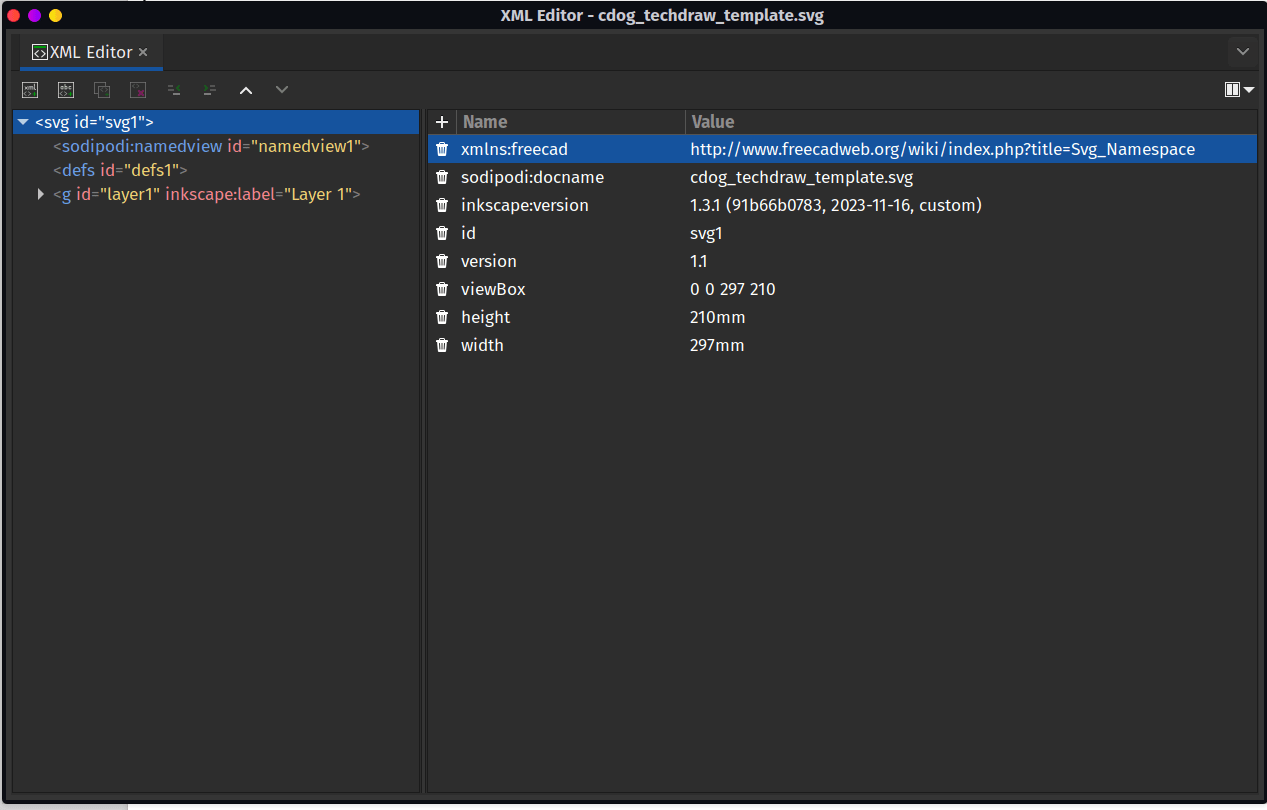
Task: Open the panel layout dropdown
Action: click(1239, 90)
